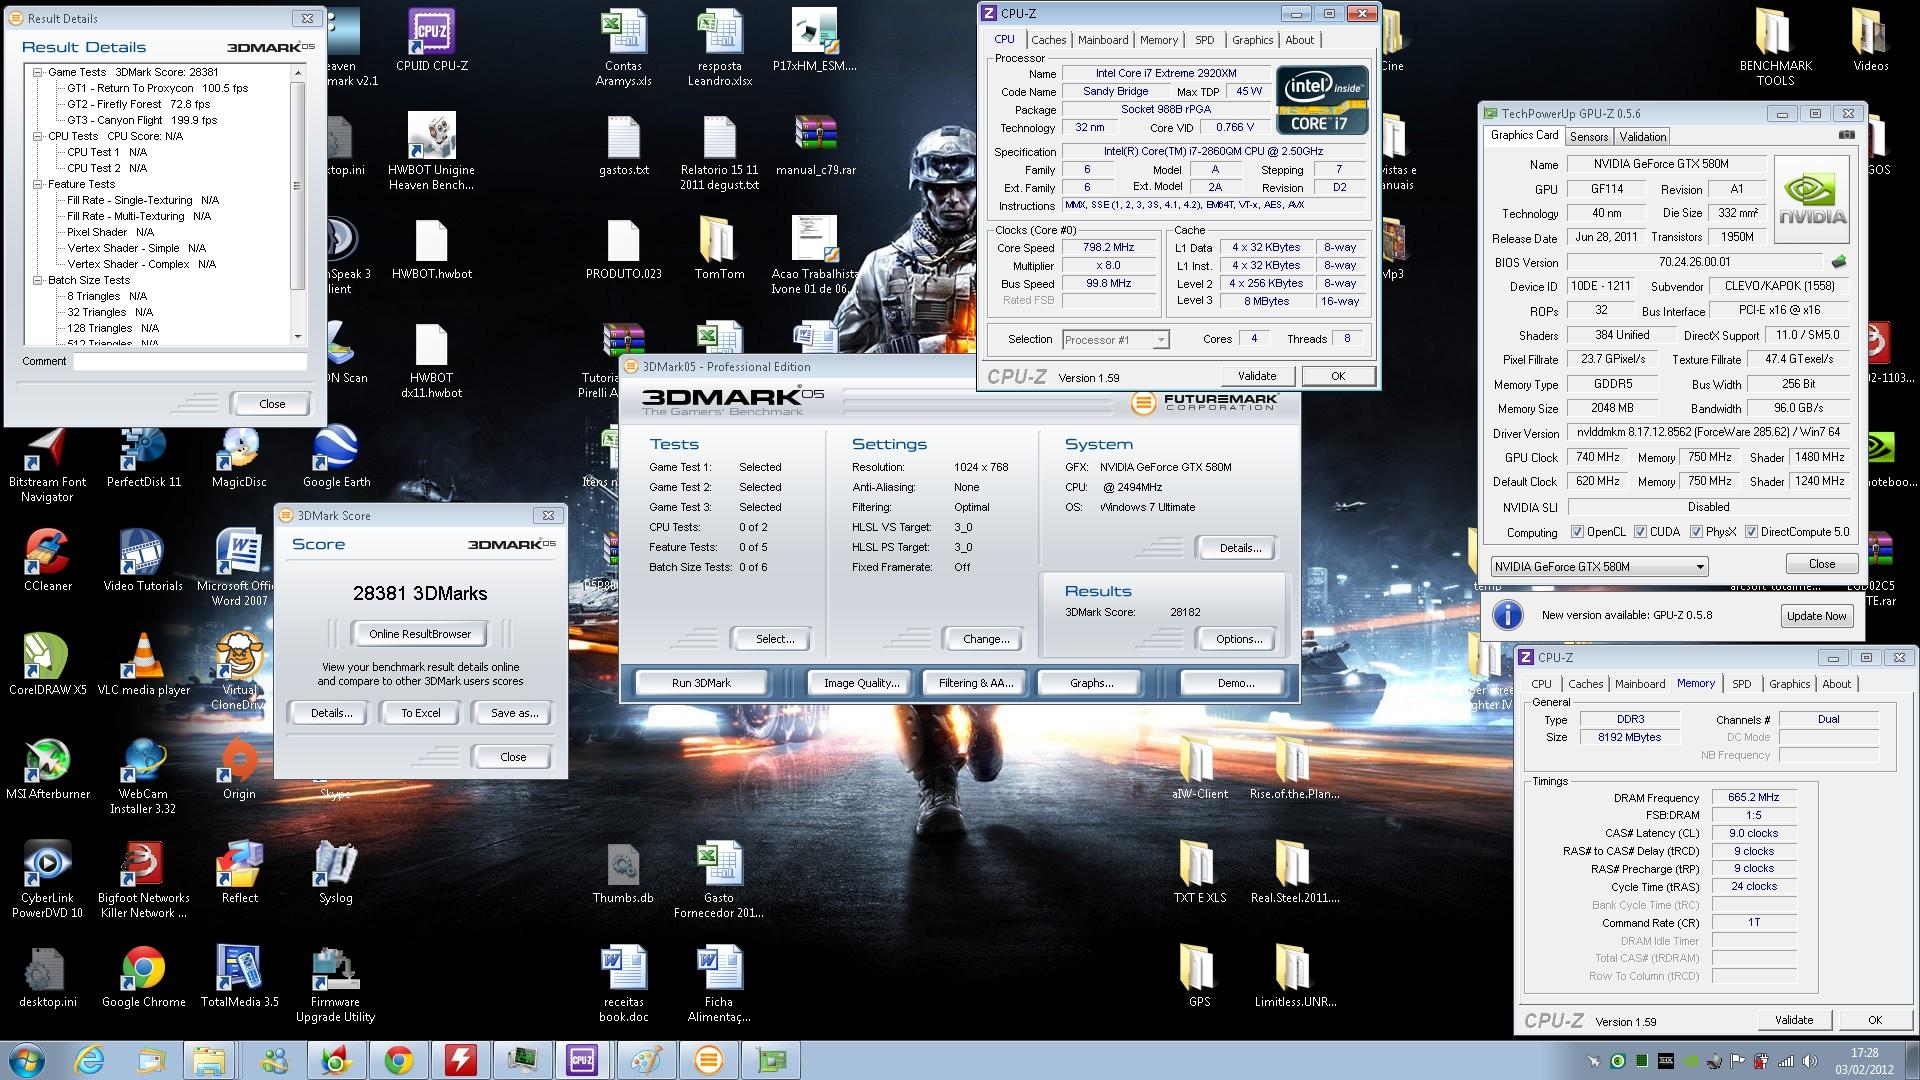Toggle the OpenCL checkbox in GPU-Z

click(1578, 532)
